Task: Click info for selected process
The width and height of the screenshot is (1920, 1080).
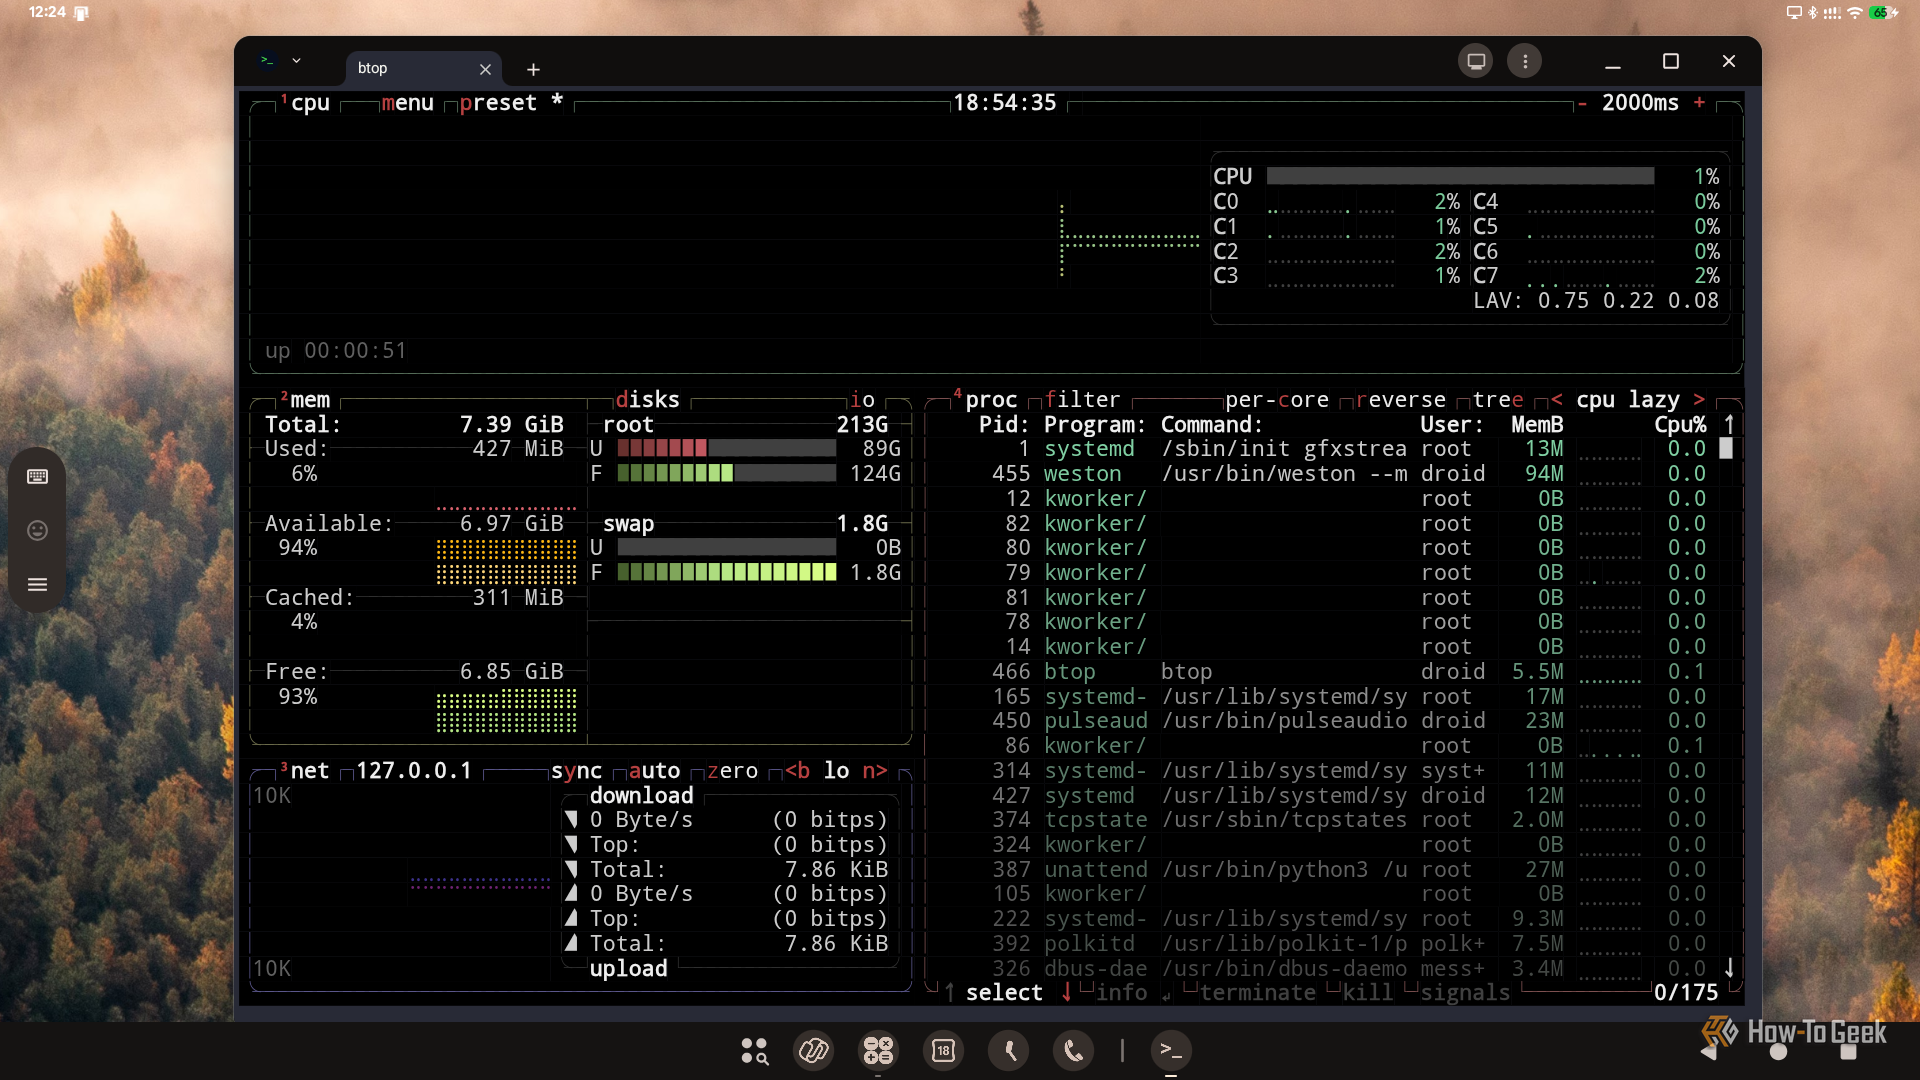Action: pos(1121,993)
